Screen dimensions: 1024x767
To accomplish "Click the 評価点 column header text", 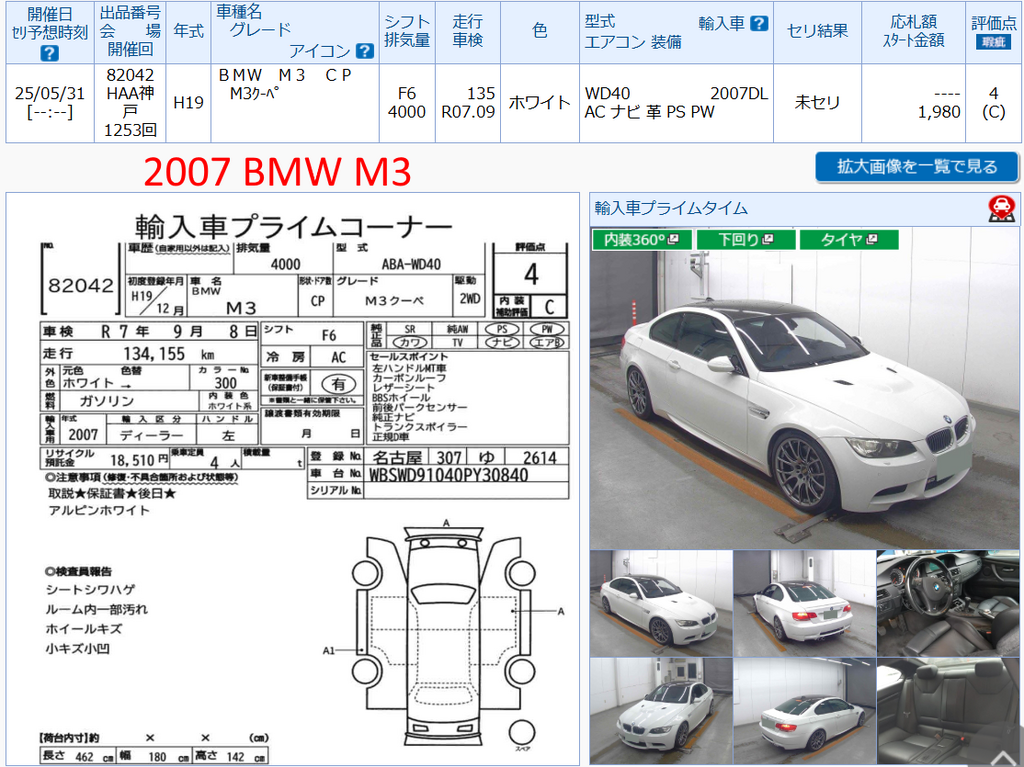I will pyautogui.click(x=993, y=24).
